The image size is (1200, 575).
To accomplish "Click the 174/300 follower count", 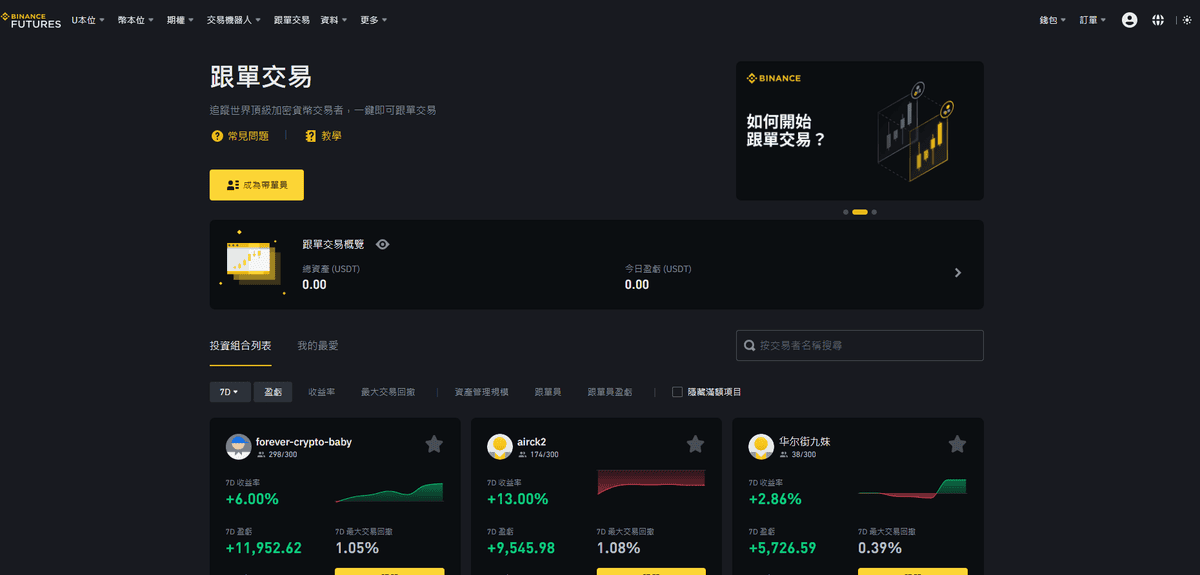I will (x=544, y=455).
